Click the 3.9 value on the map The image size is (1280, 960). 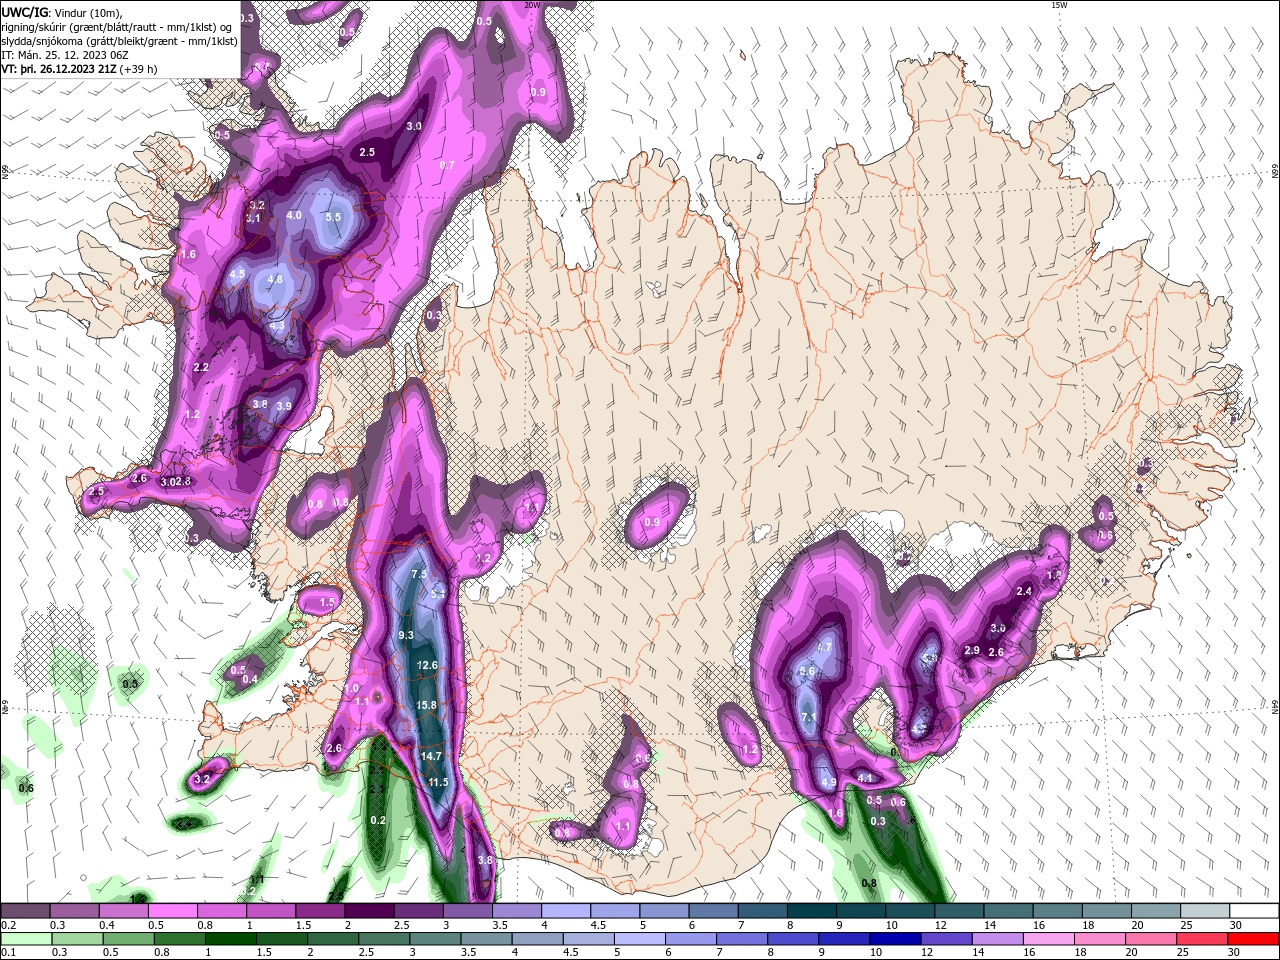point(284,406)
